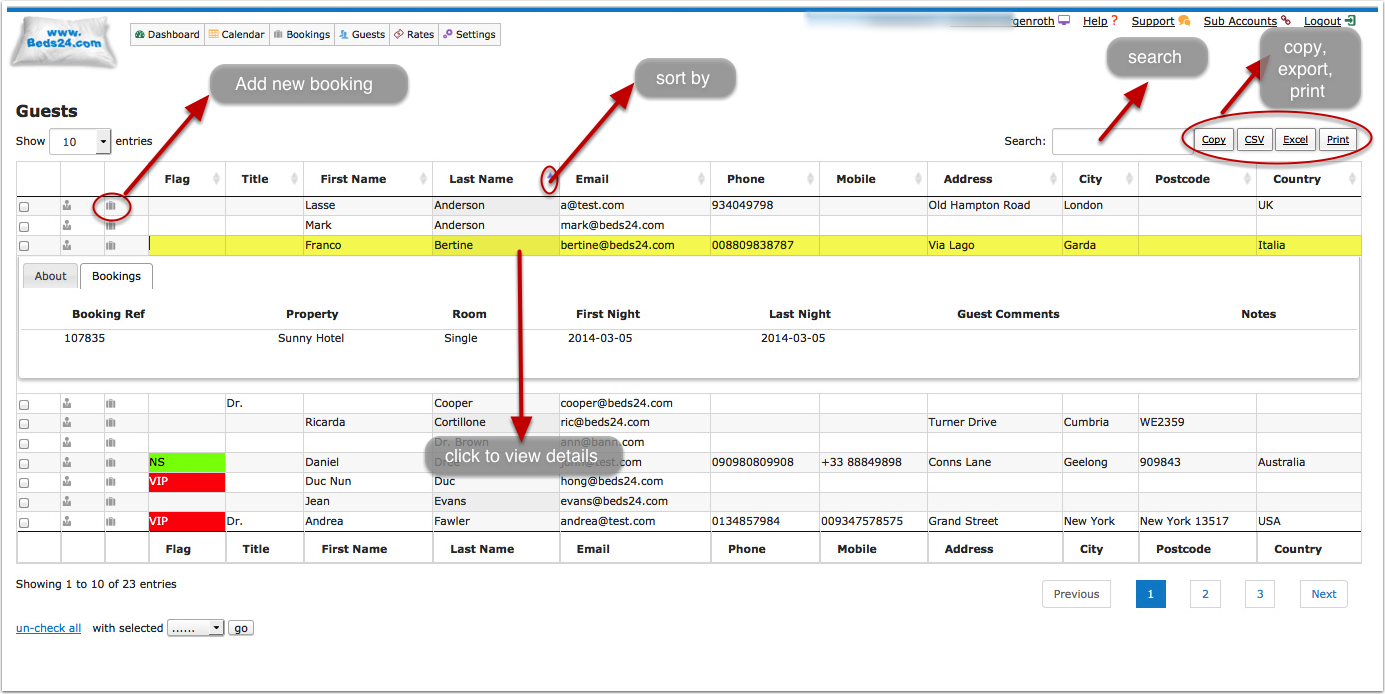1385x694 pixels.
Task: Sort guests by Flag column arrows
Action: pos(216,179)
